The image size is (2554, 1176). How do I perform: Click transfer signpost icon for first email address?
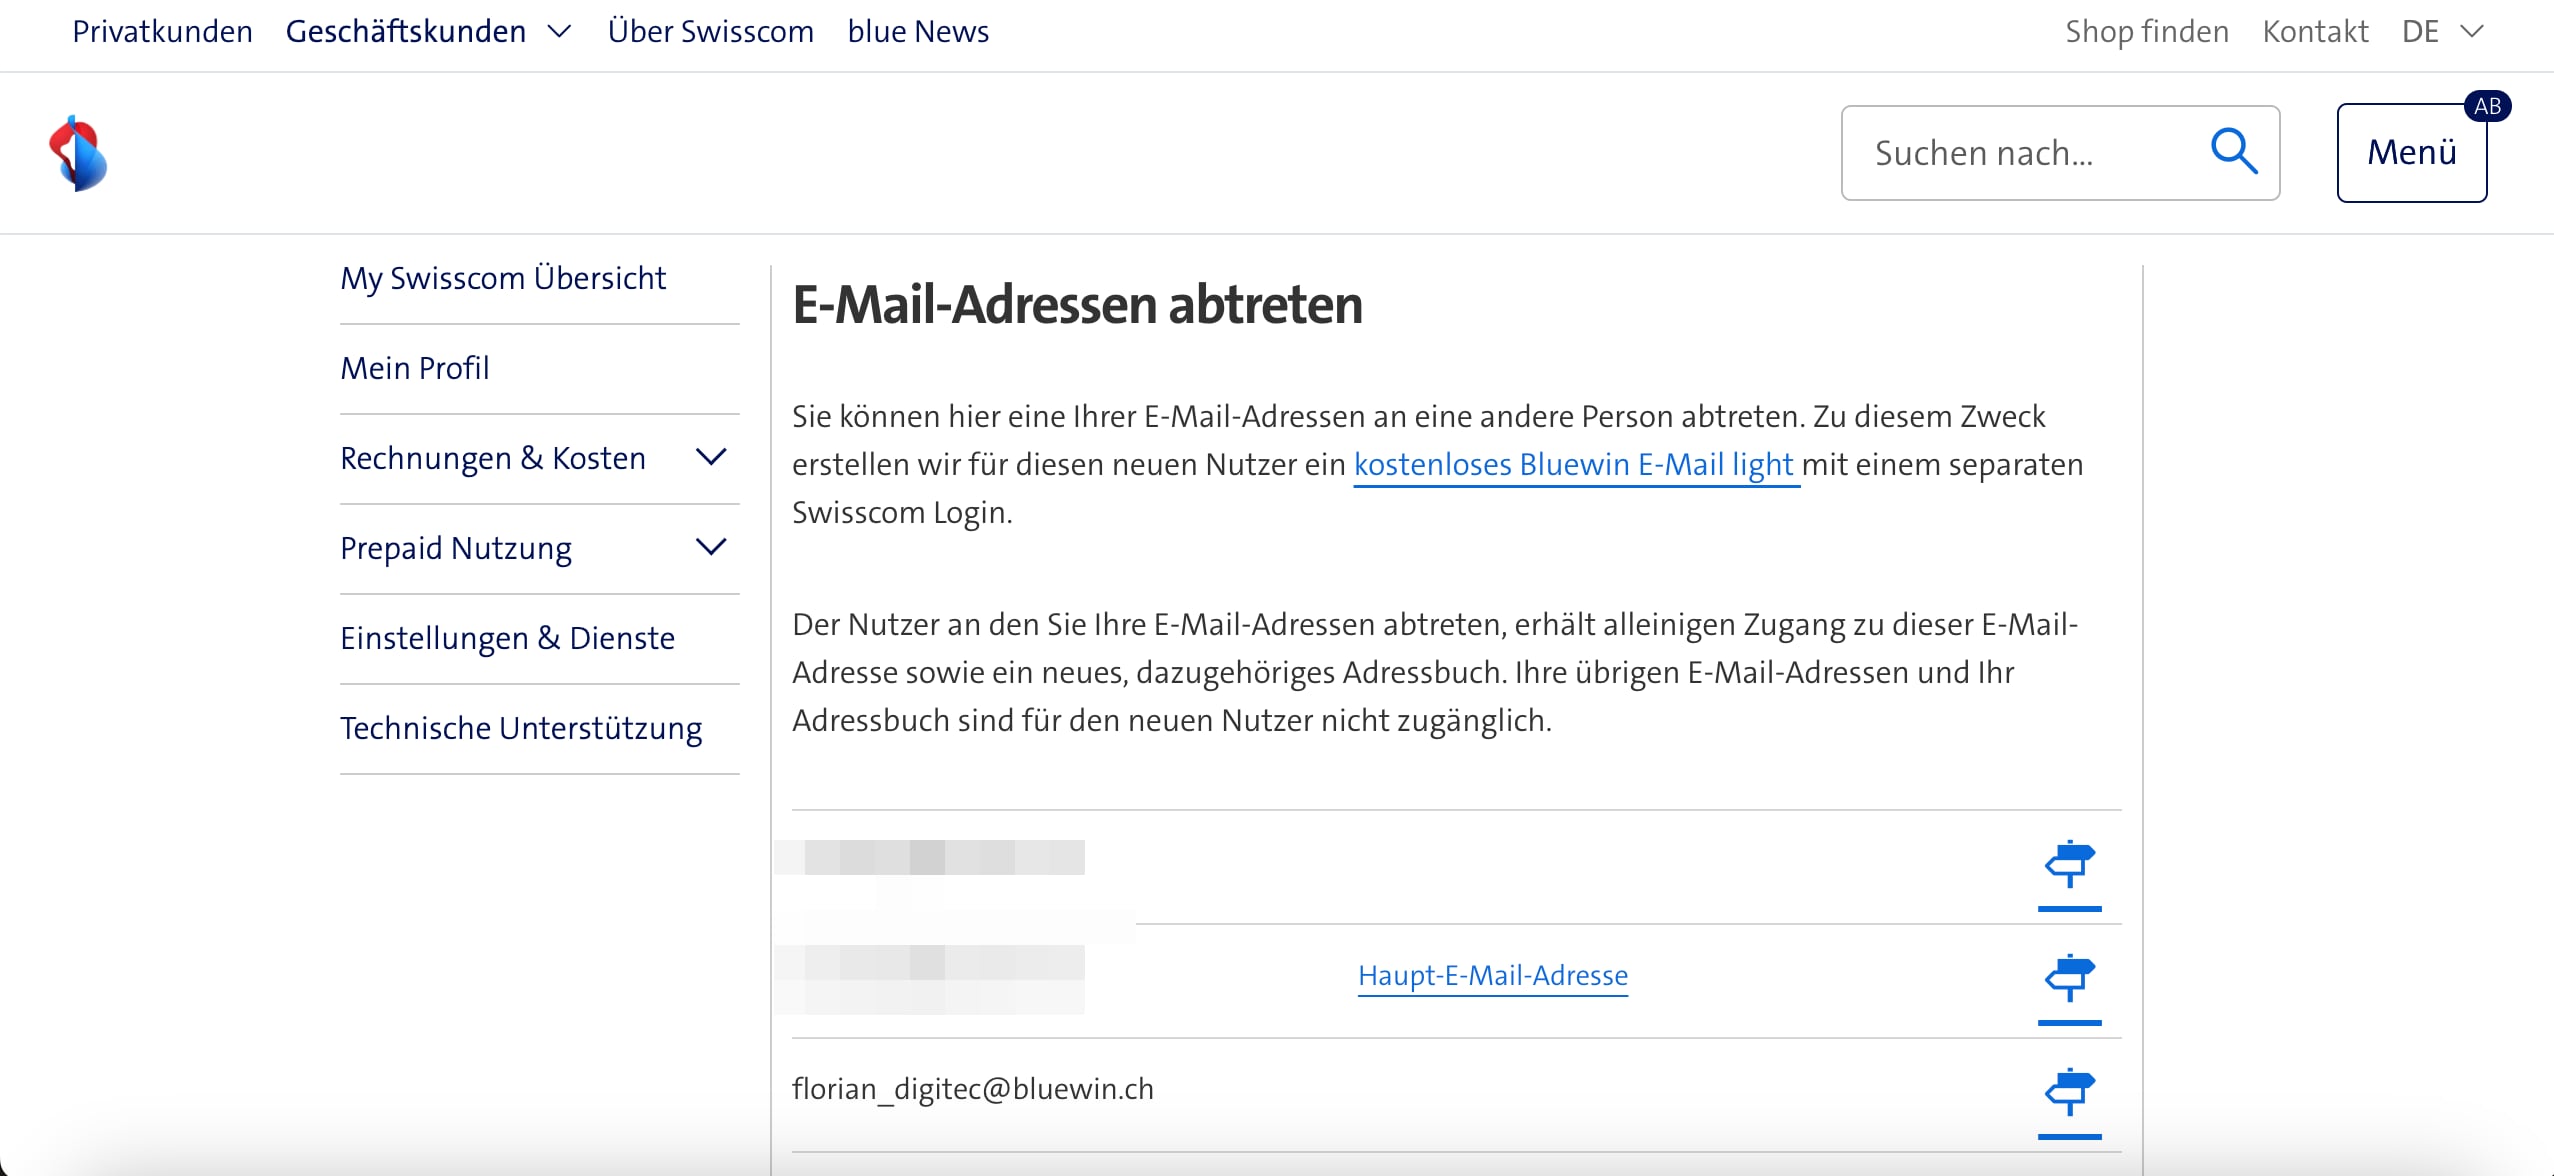pyautogui.click(x=2069, y=865)
